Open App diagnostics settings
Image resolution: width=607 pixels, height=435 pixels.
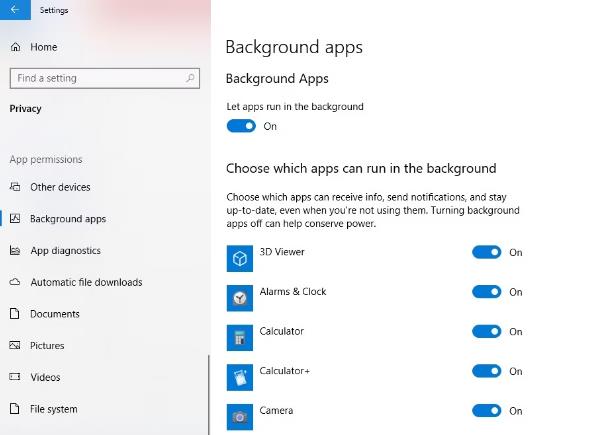coord(65,250)
